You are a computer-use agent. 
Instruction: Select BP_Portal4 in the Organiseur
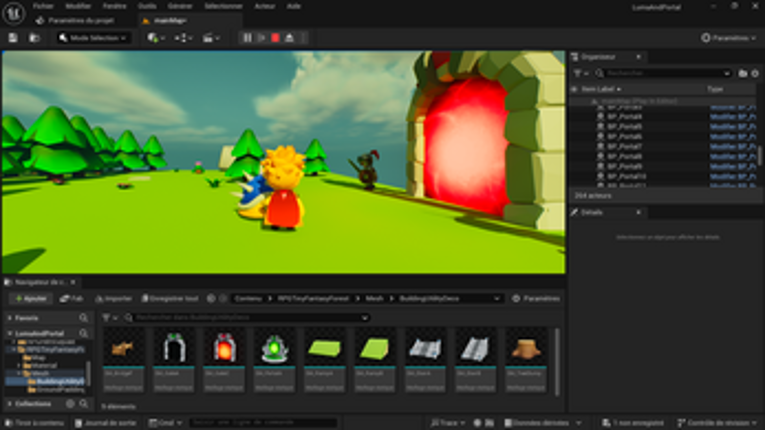pyautogui.click(x=624, y=117)
